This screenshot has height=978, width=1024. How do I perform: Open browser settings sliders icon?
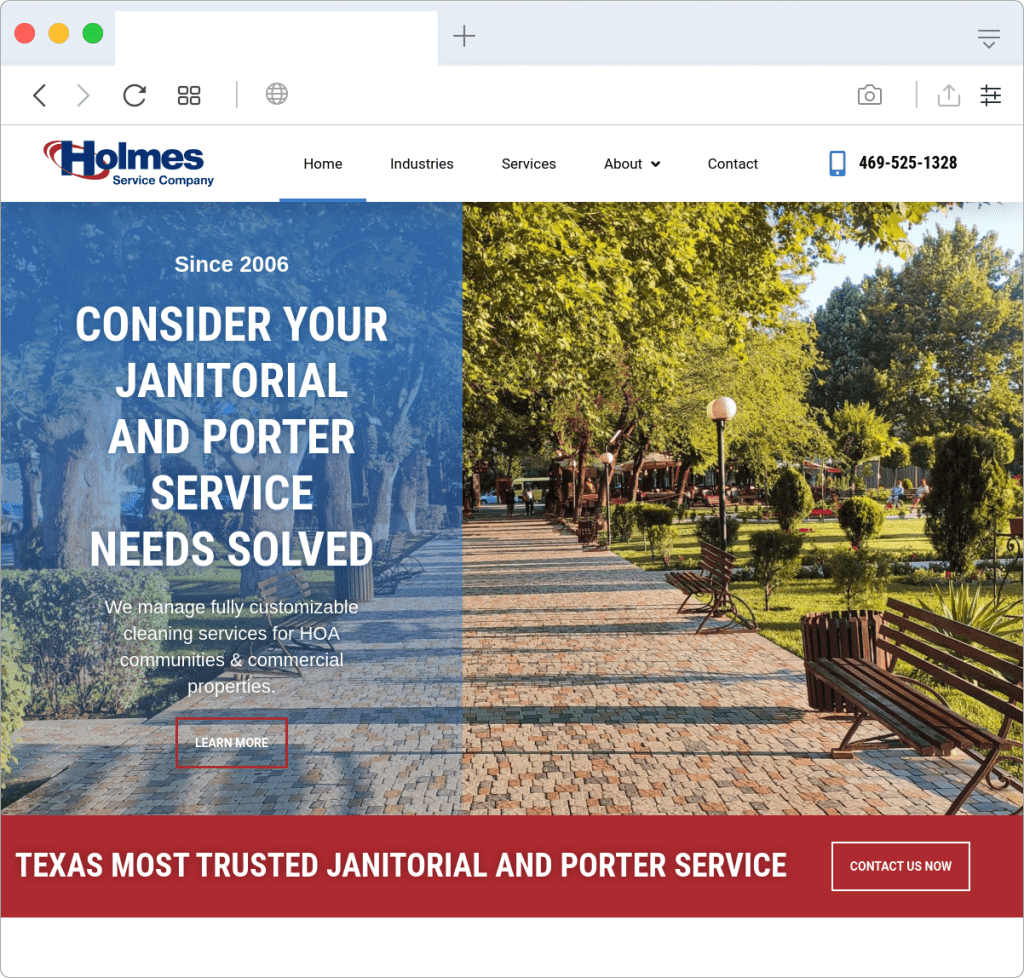pos(990,95)
